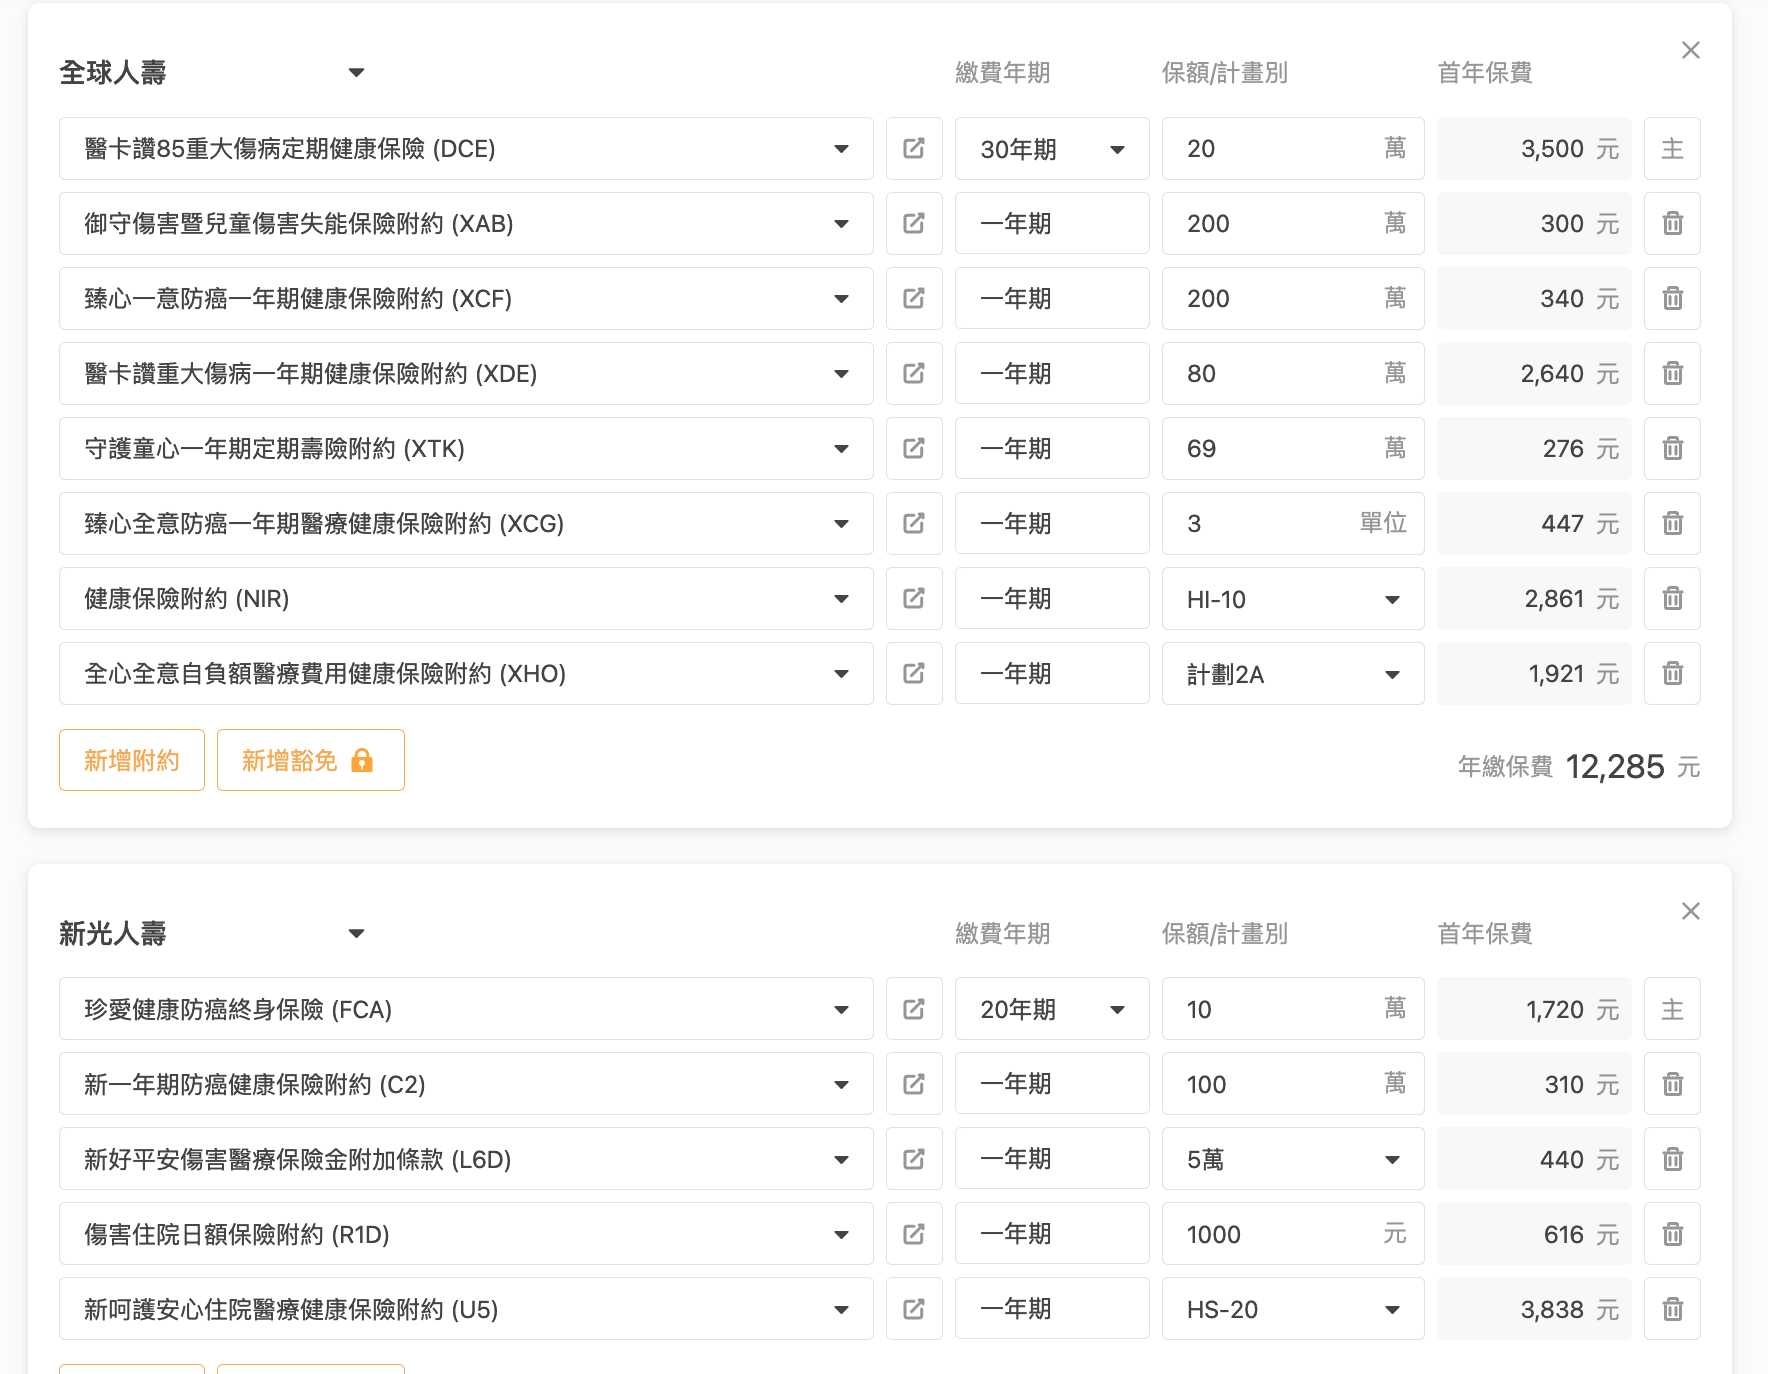Edit XTK coverage amount field showing 69
This screenshot has height=1374, width=1768.
coord(1293,449)
